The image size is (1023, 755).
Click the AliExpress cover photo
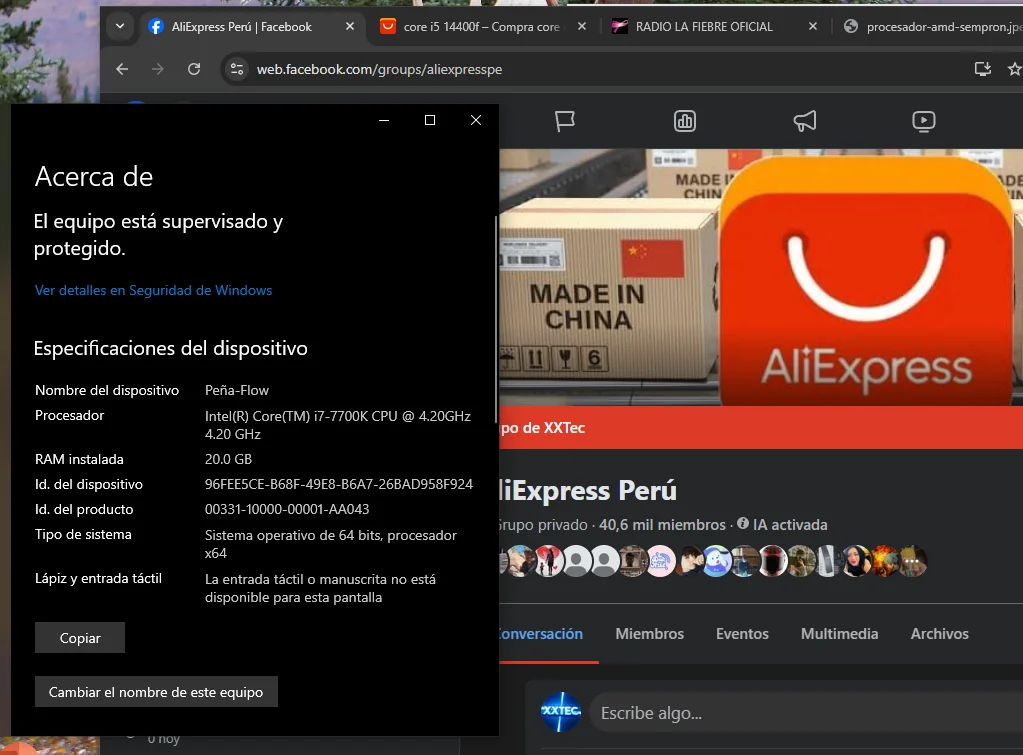[761, 277]
